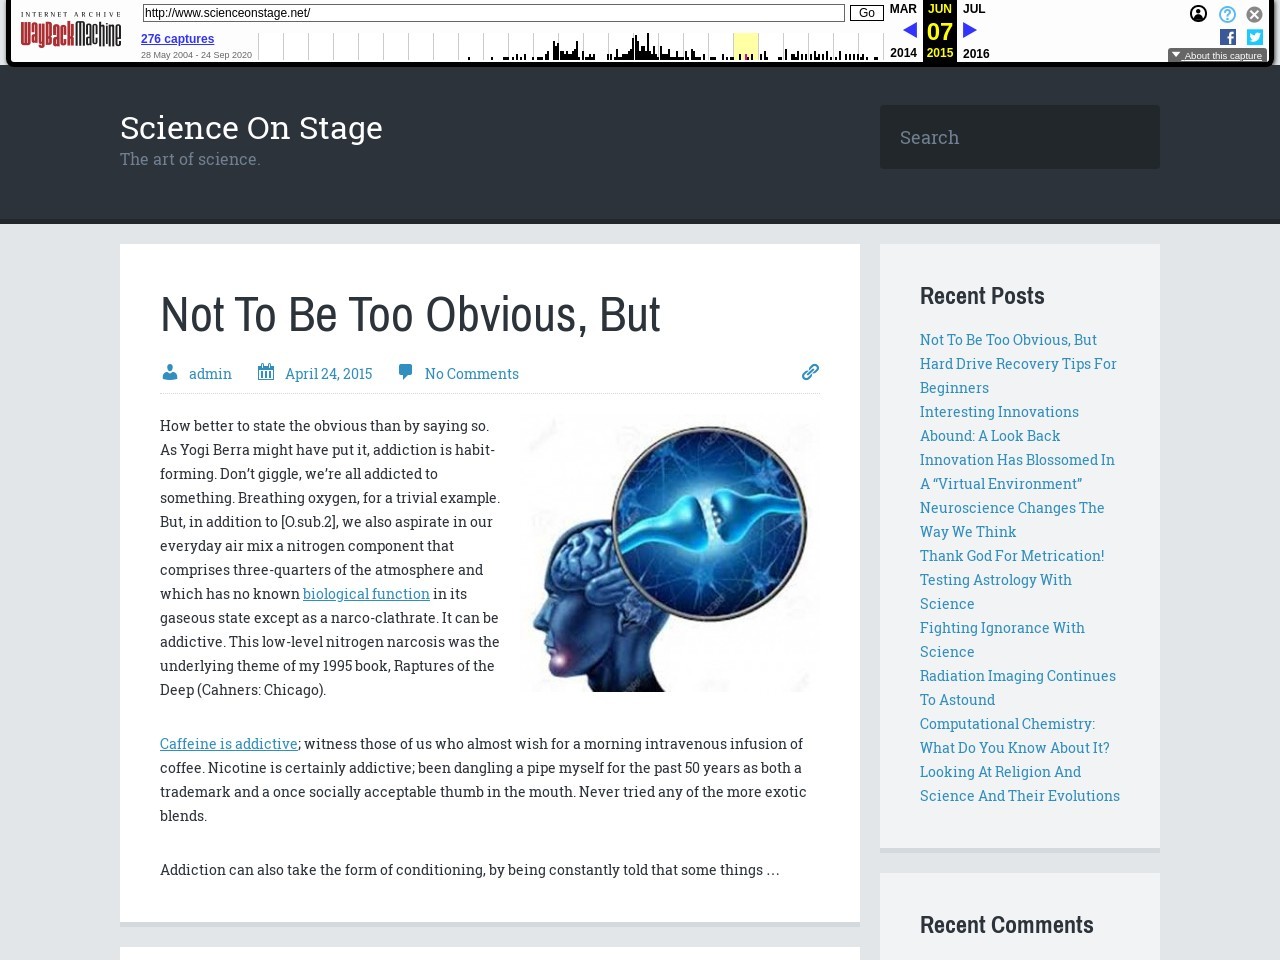Close the Wayback toolbar
The image size is (1280, 960).
click(x=1254, y=14)
